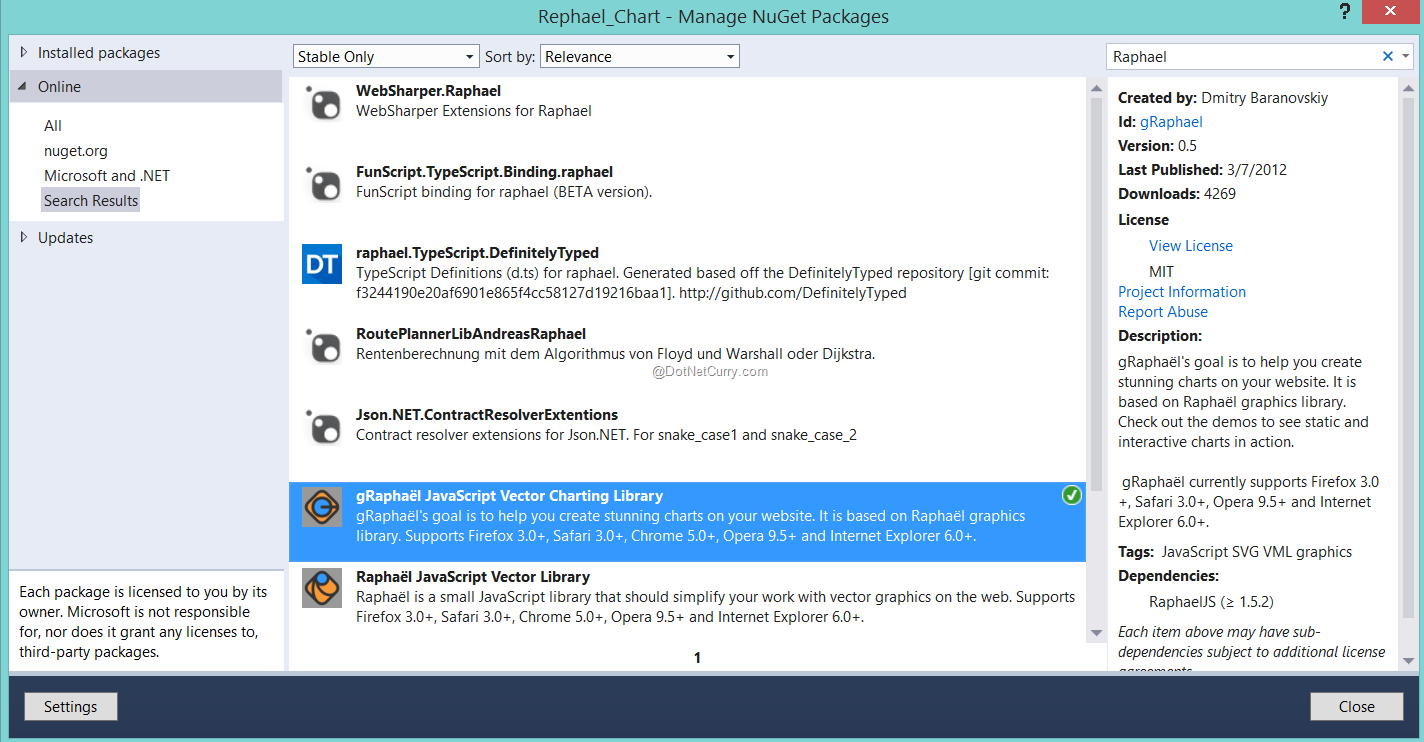This screenshot has height=742, width=1424.
Task: Click the Json.NET.ContractResolverExtentions package icon
Action: (x=322, y=426)
